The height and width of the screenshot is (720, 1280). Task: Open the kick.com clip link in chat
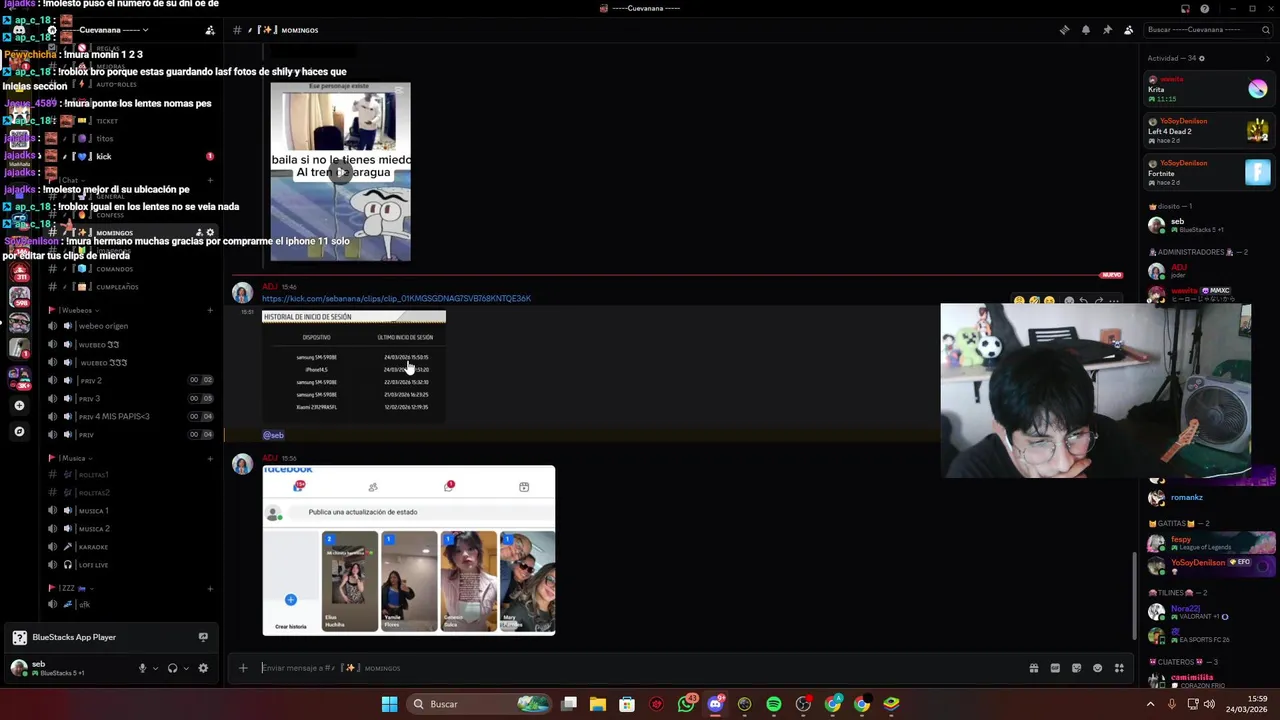coord(396,298)
